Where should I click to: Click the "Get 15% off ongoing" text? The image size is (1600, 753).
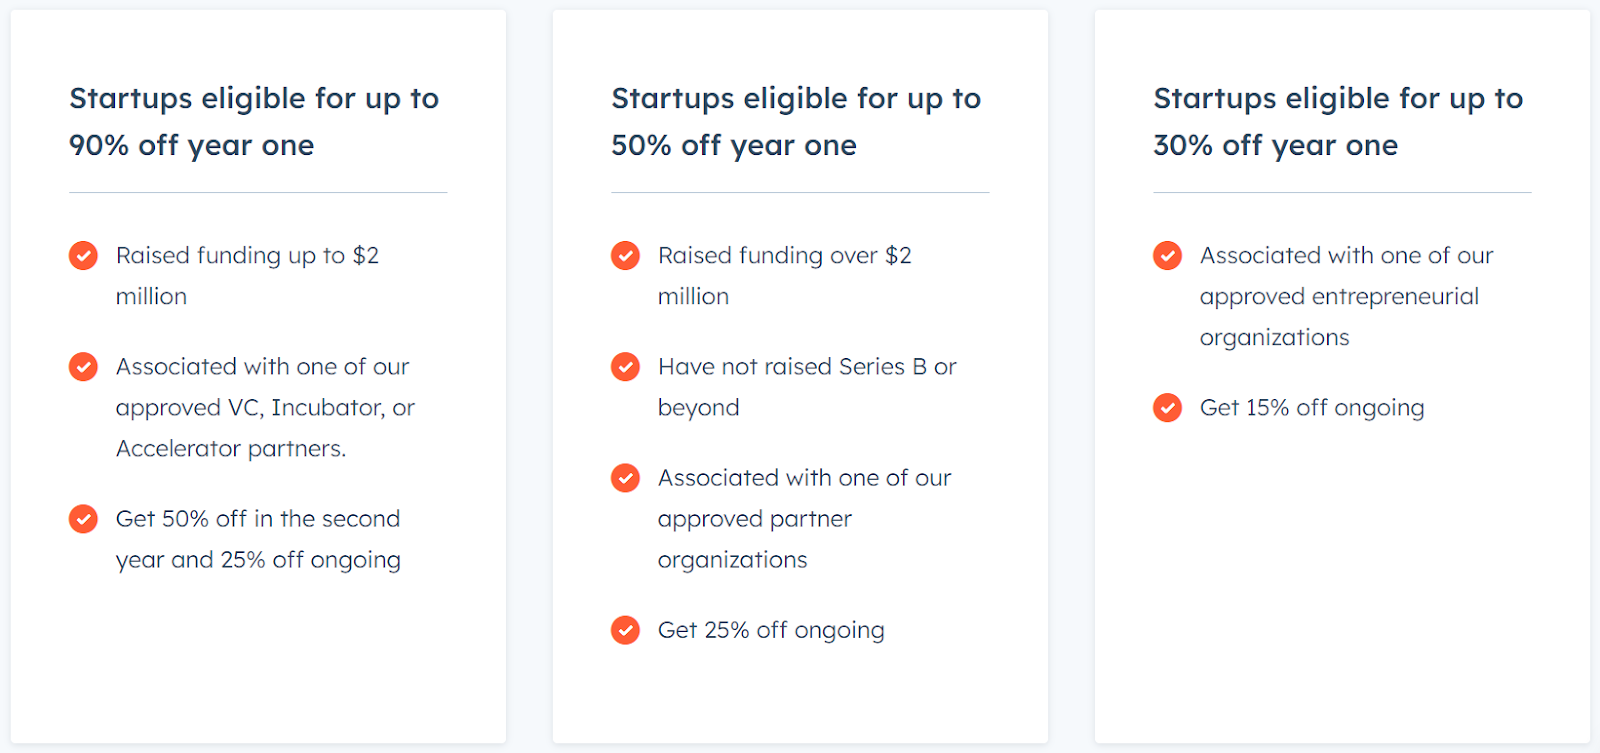pyautogui.click(x=1312, y=408)
